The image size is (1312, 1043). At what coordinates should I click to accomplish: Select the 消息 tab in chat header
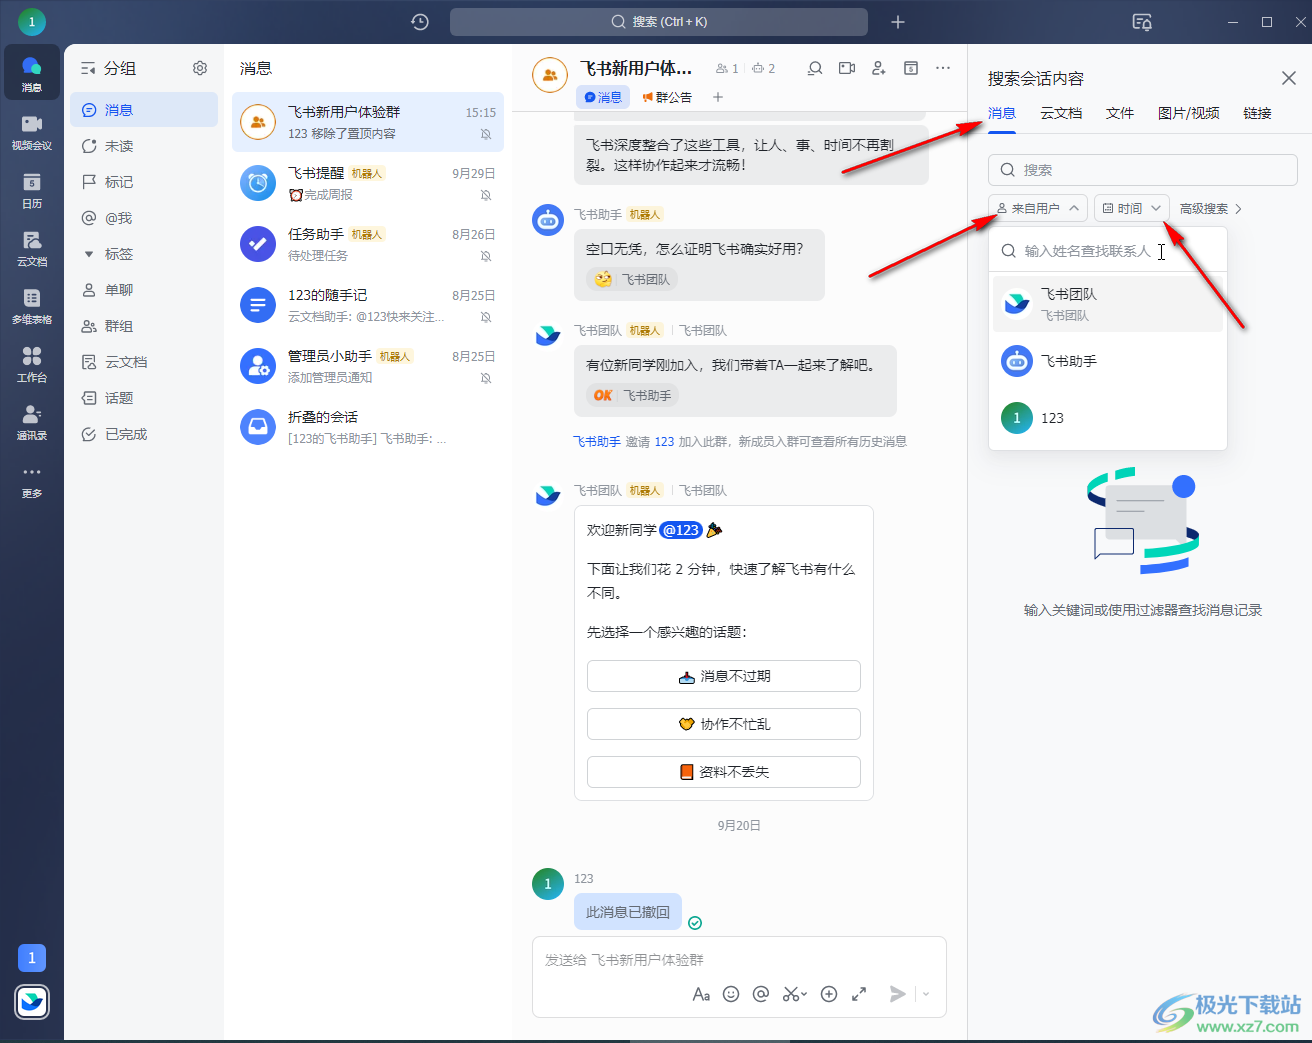tap(603, 97)
